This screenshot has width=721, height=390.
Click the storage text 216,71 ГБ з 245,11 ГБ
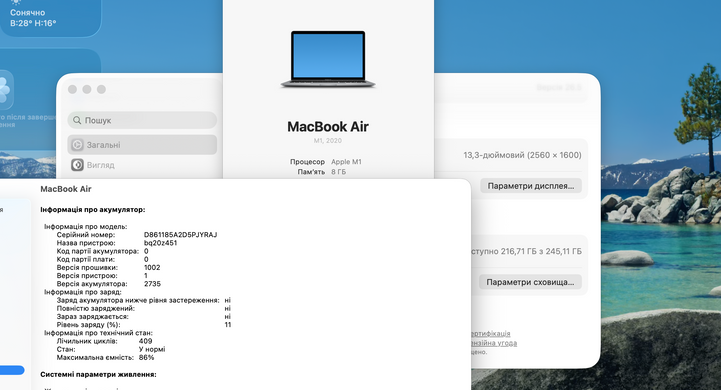[x=541, y=251]
